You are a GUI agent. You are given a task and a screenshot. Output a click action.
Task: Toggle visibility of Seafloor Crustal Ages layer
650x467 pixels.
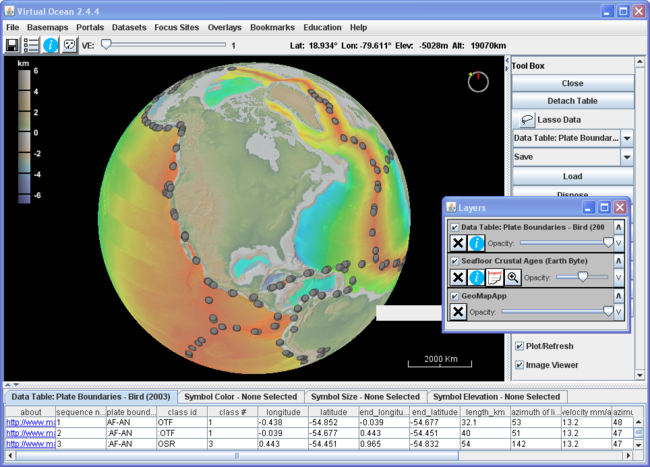pos(454,261)
